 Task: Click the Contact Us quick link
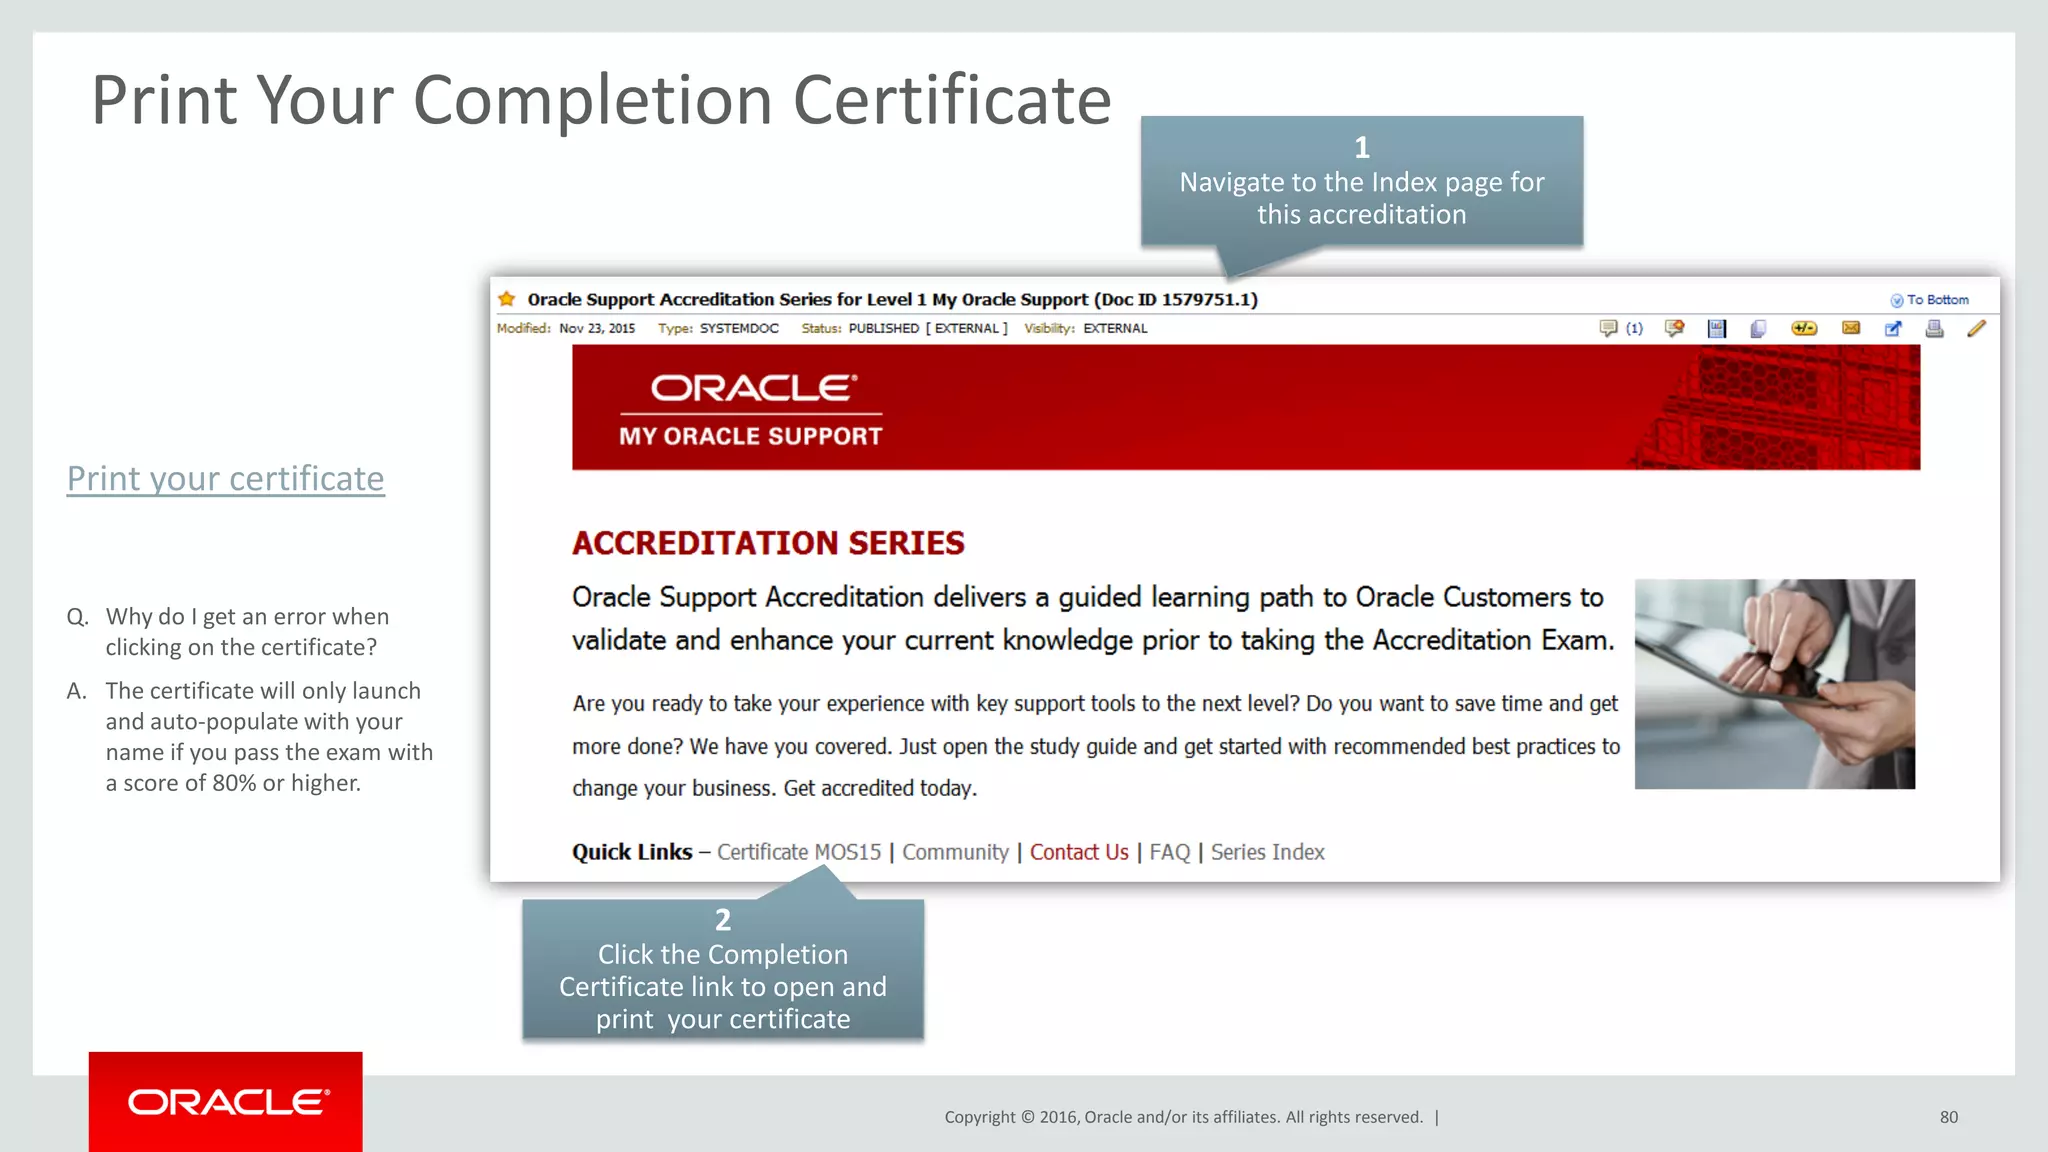coord(1079,852)
